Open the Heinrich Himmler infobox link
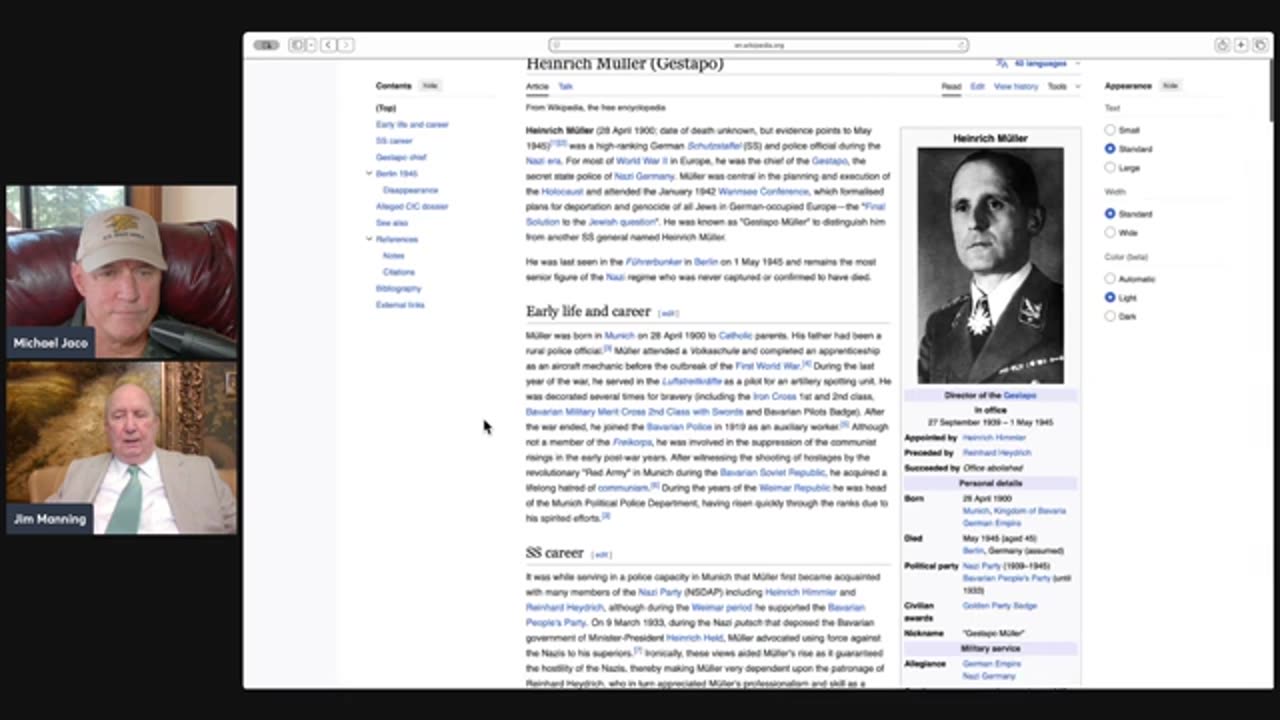Image resolution: width=1280 pixels, height=720 pixels. point(995,438)
